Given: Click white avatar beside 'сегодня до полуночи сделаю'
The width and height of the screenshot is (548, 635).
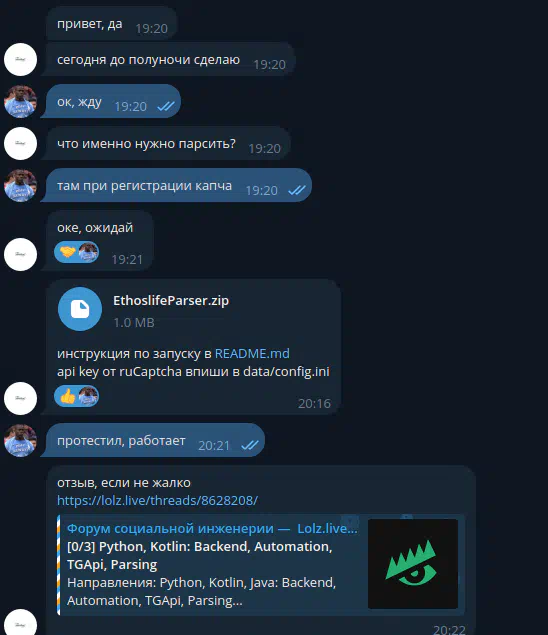Looking at the screenshot, I should click(20, 60).
